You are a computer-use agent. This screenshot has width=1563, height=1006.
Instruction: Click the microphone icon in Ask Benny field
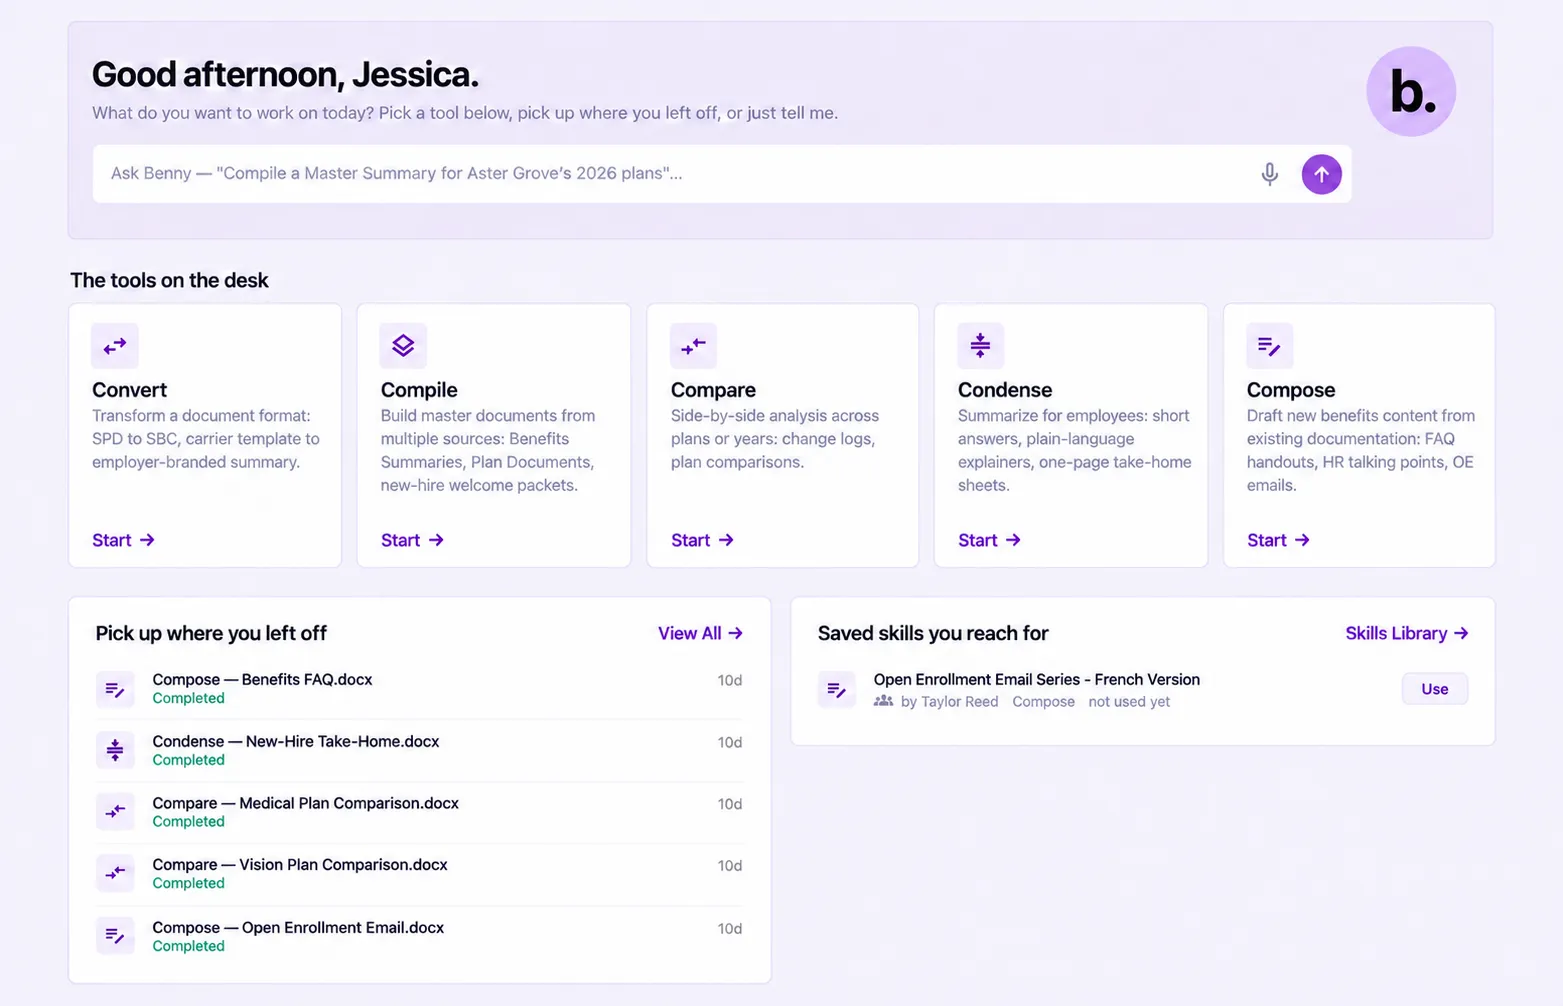(x=1269, y=174)
